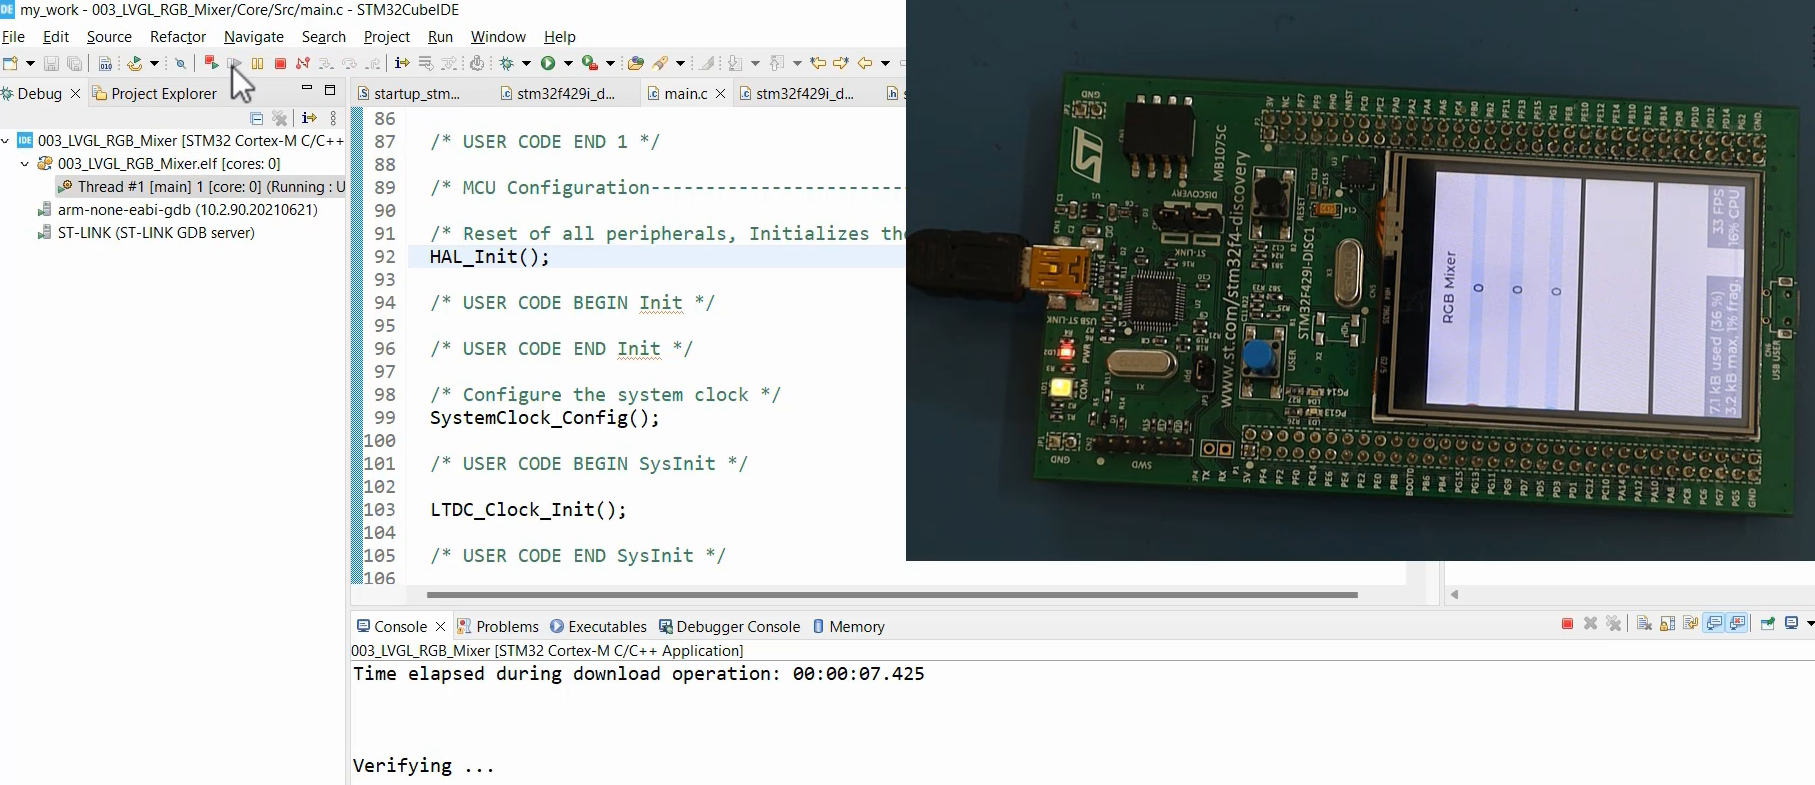This screenshot has width=1815, height=785.
Task: Collapse the 003_LVGL_RGB_Mixer.elf tree node
Action: pyautogui.click(x=25, y=164)
